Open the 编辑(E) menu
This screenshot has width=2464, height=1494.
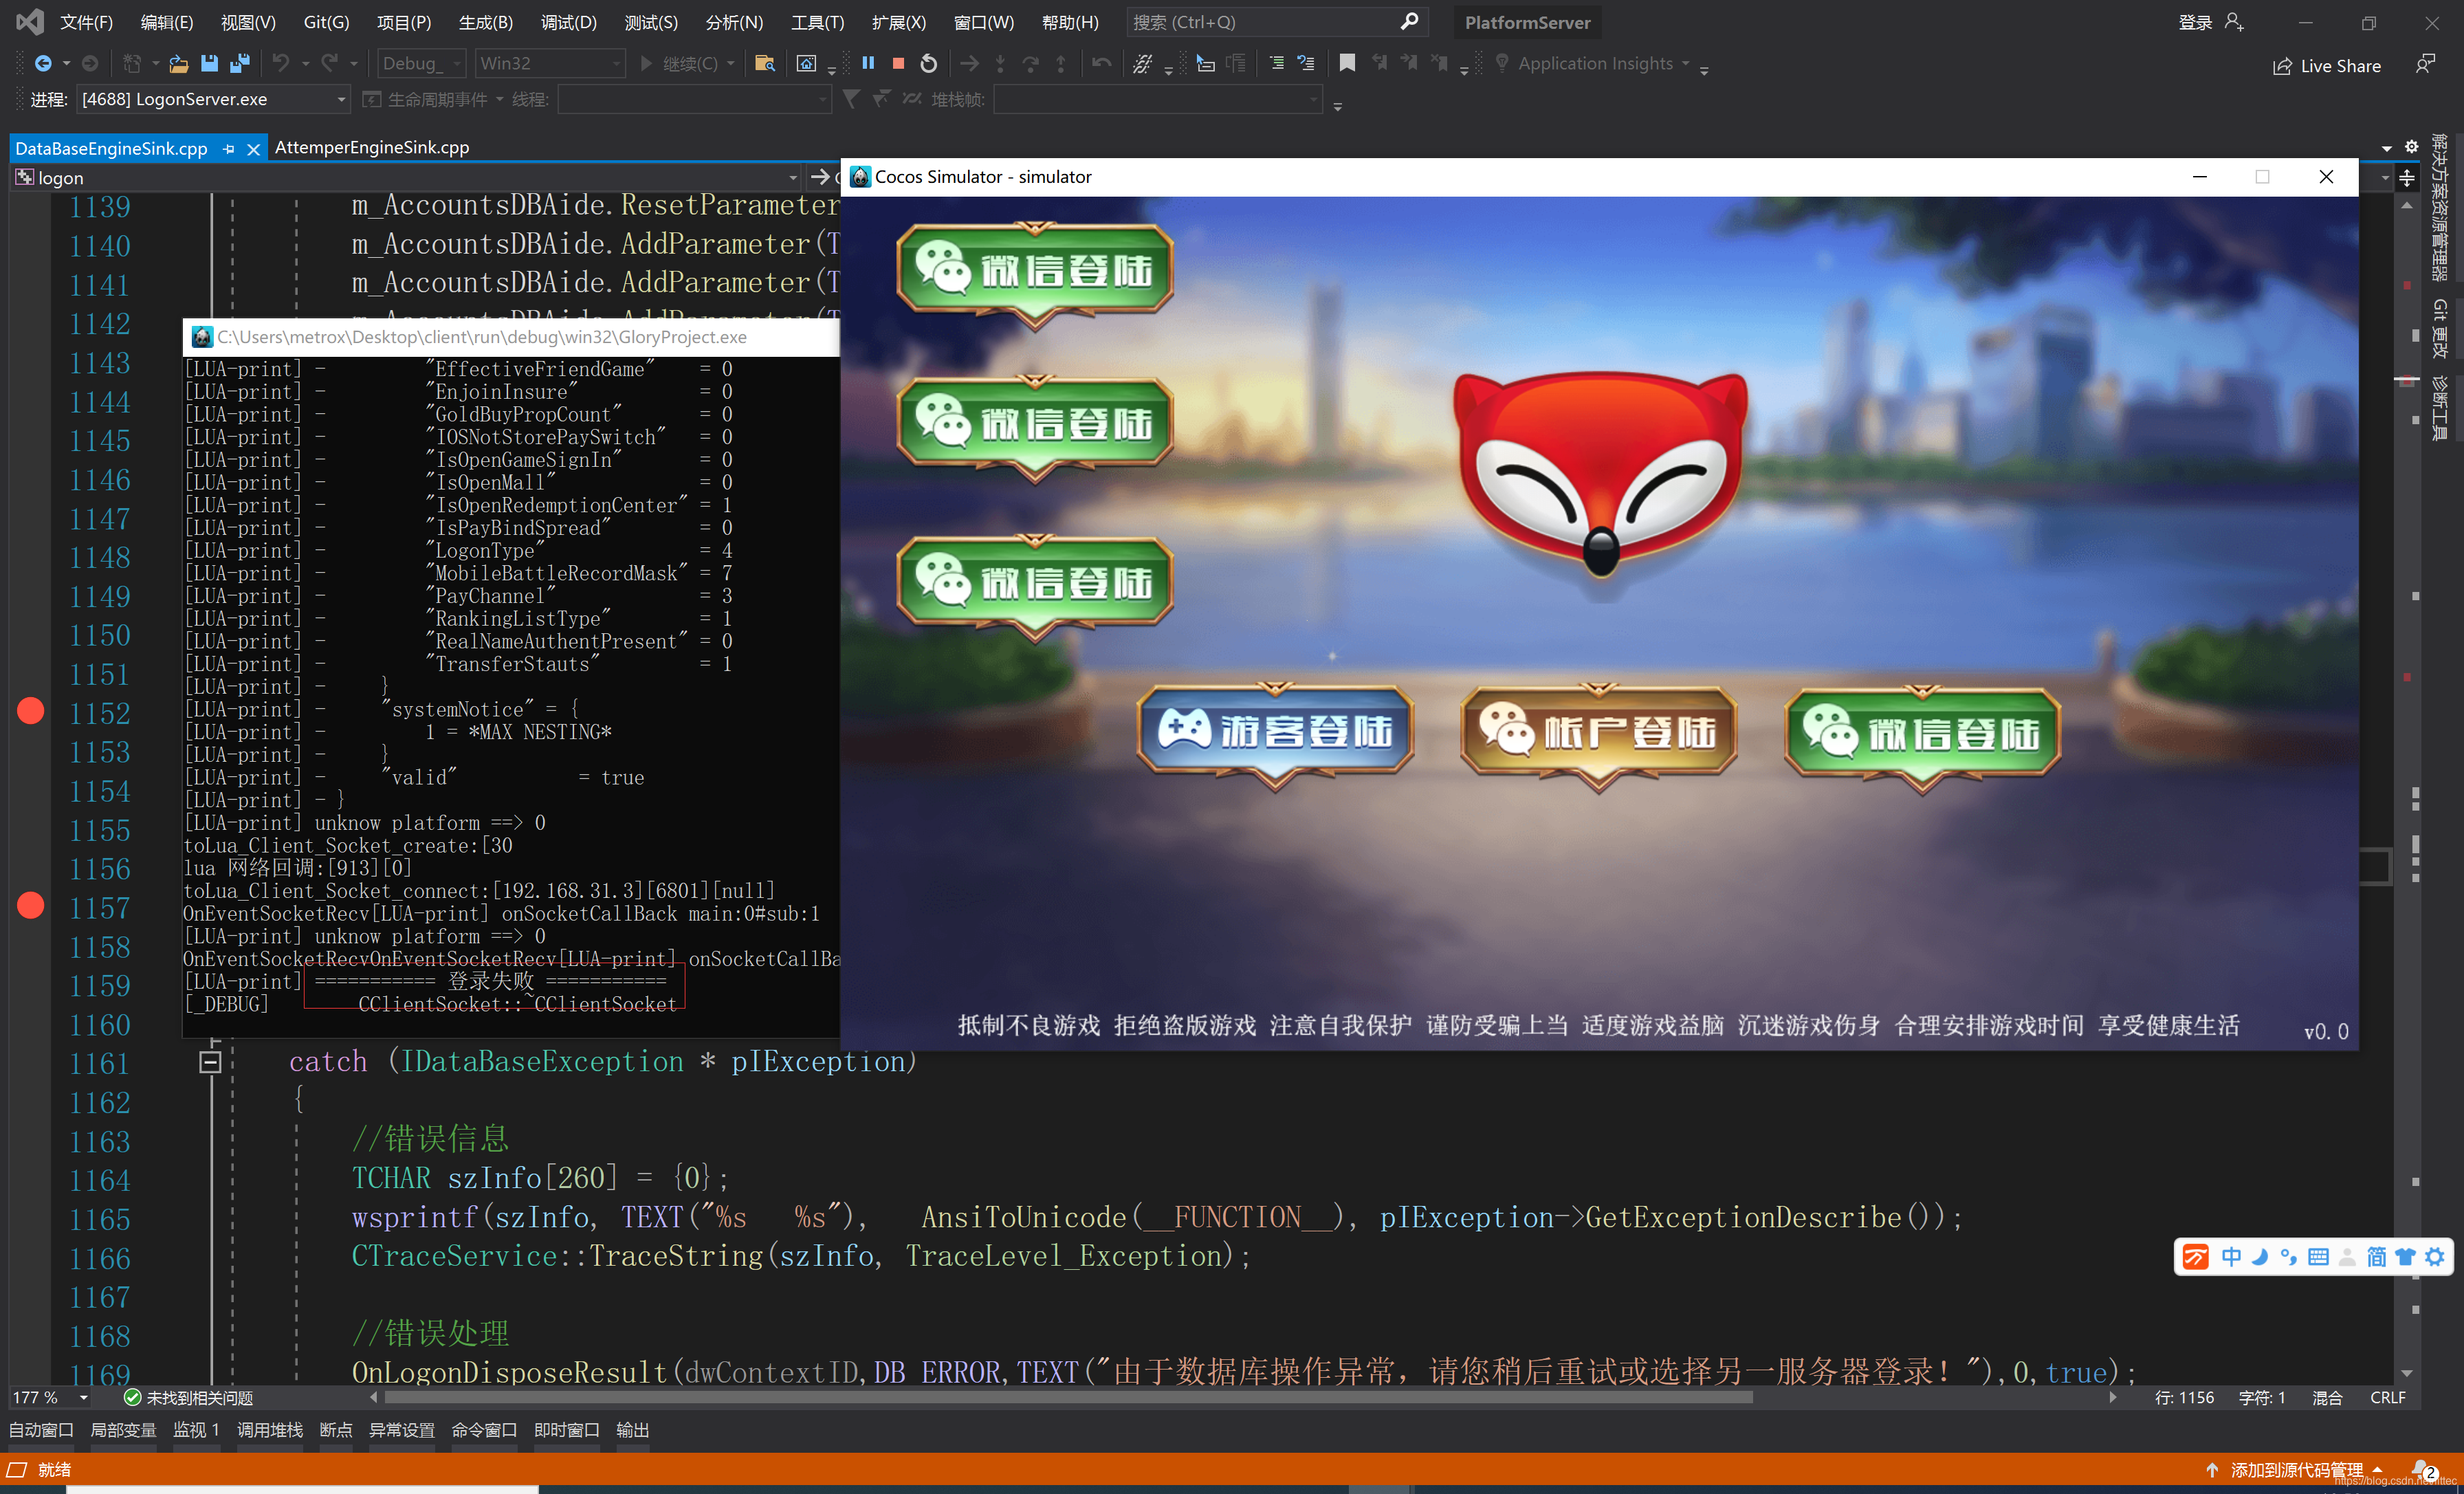[x=167, y=22]
